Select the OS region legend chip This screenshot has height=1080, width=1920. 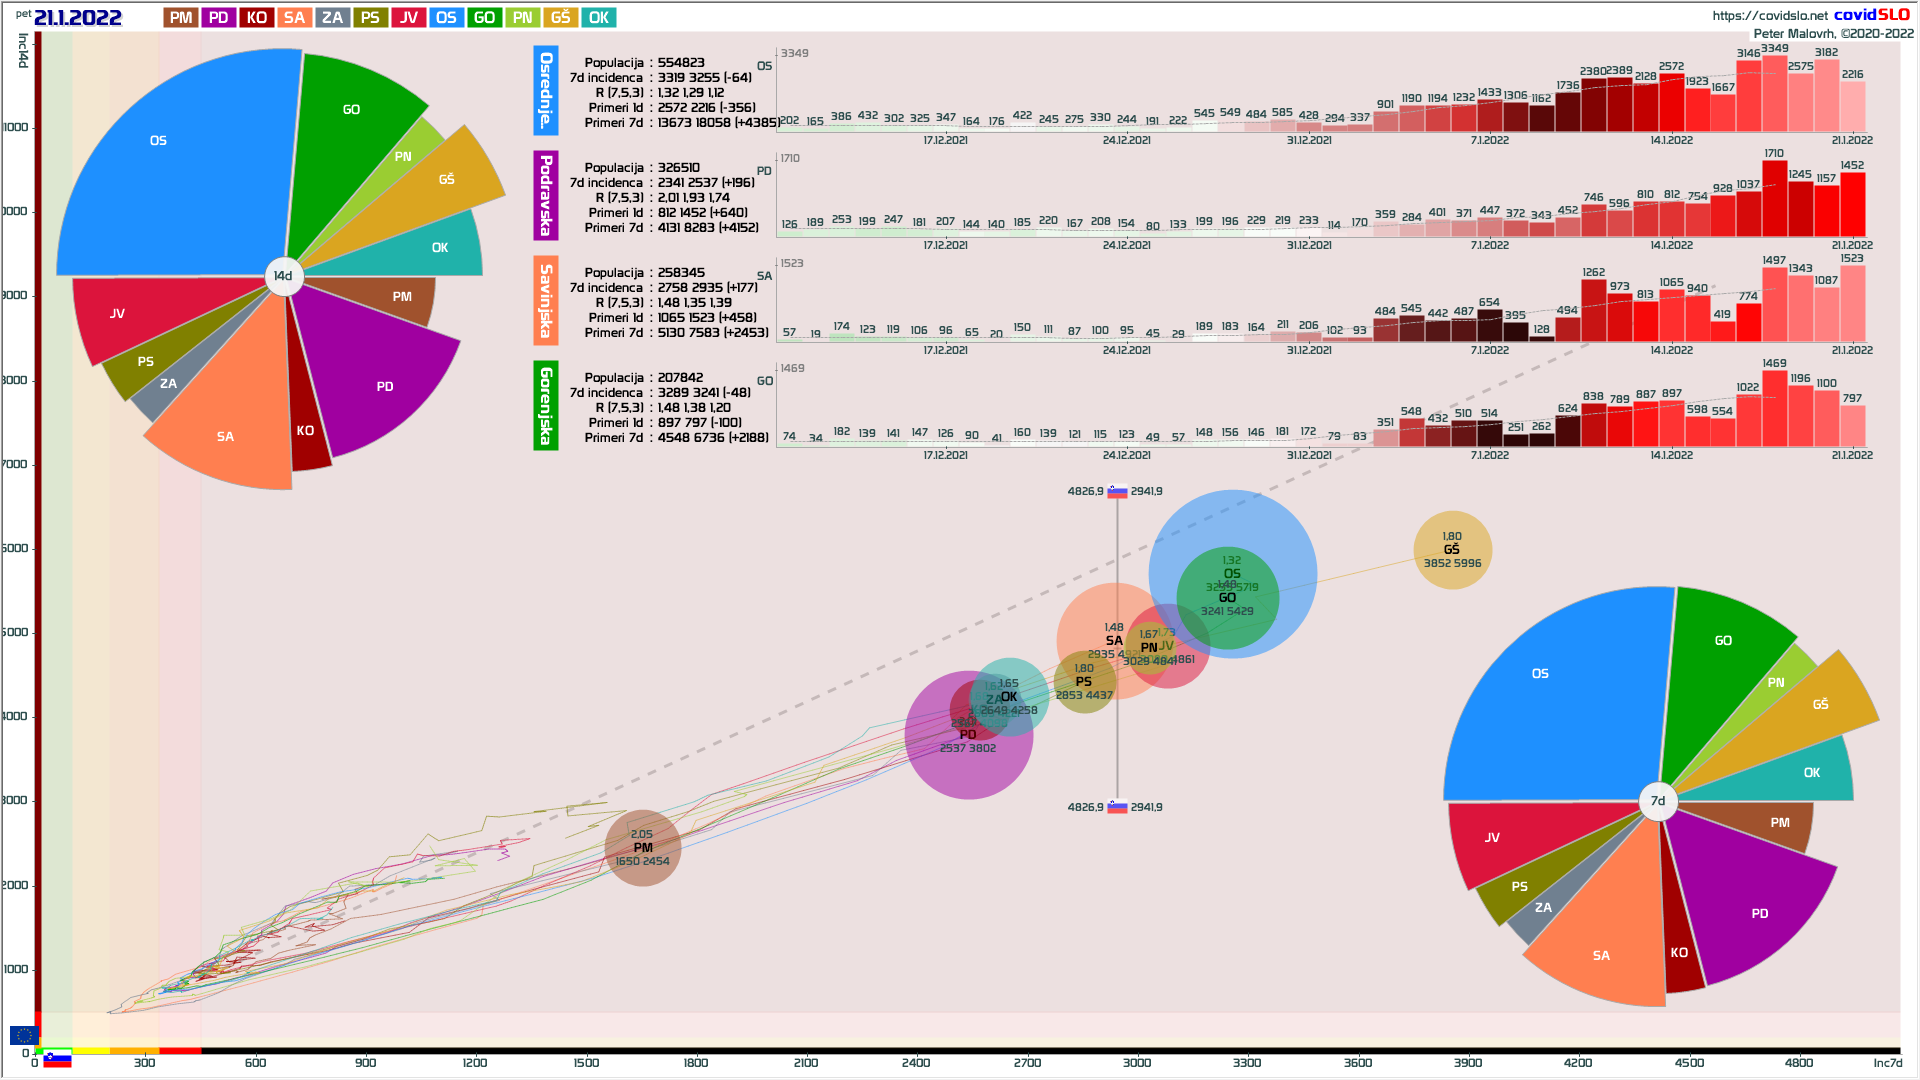point(446,17)
